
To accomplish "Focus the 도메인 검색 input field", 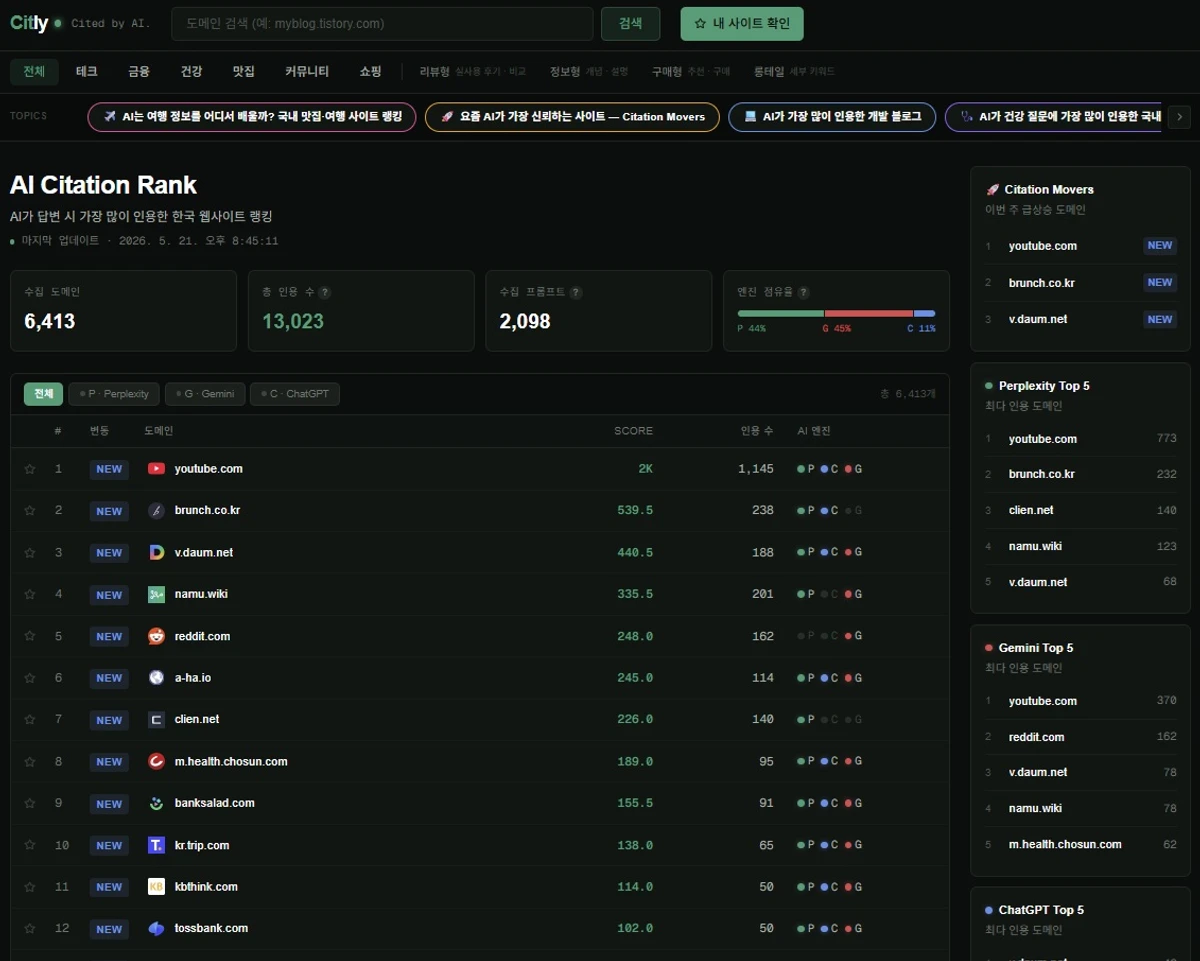I will [x=382, y=24].
